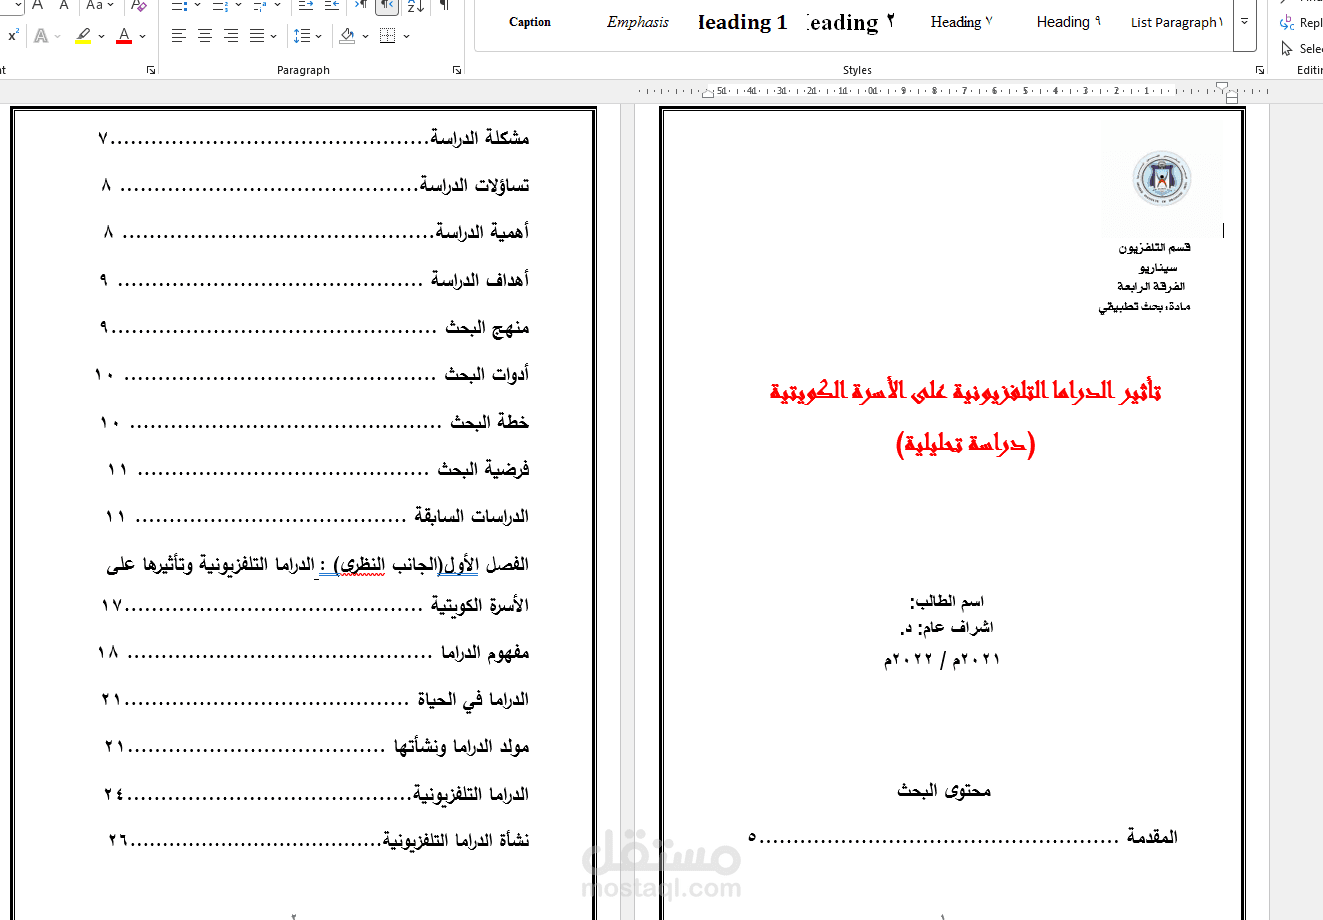Expand line spacing dropdown arrow
This screenshot has height=920, width=1323.
pyautogui.click(x=319, y=36)
